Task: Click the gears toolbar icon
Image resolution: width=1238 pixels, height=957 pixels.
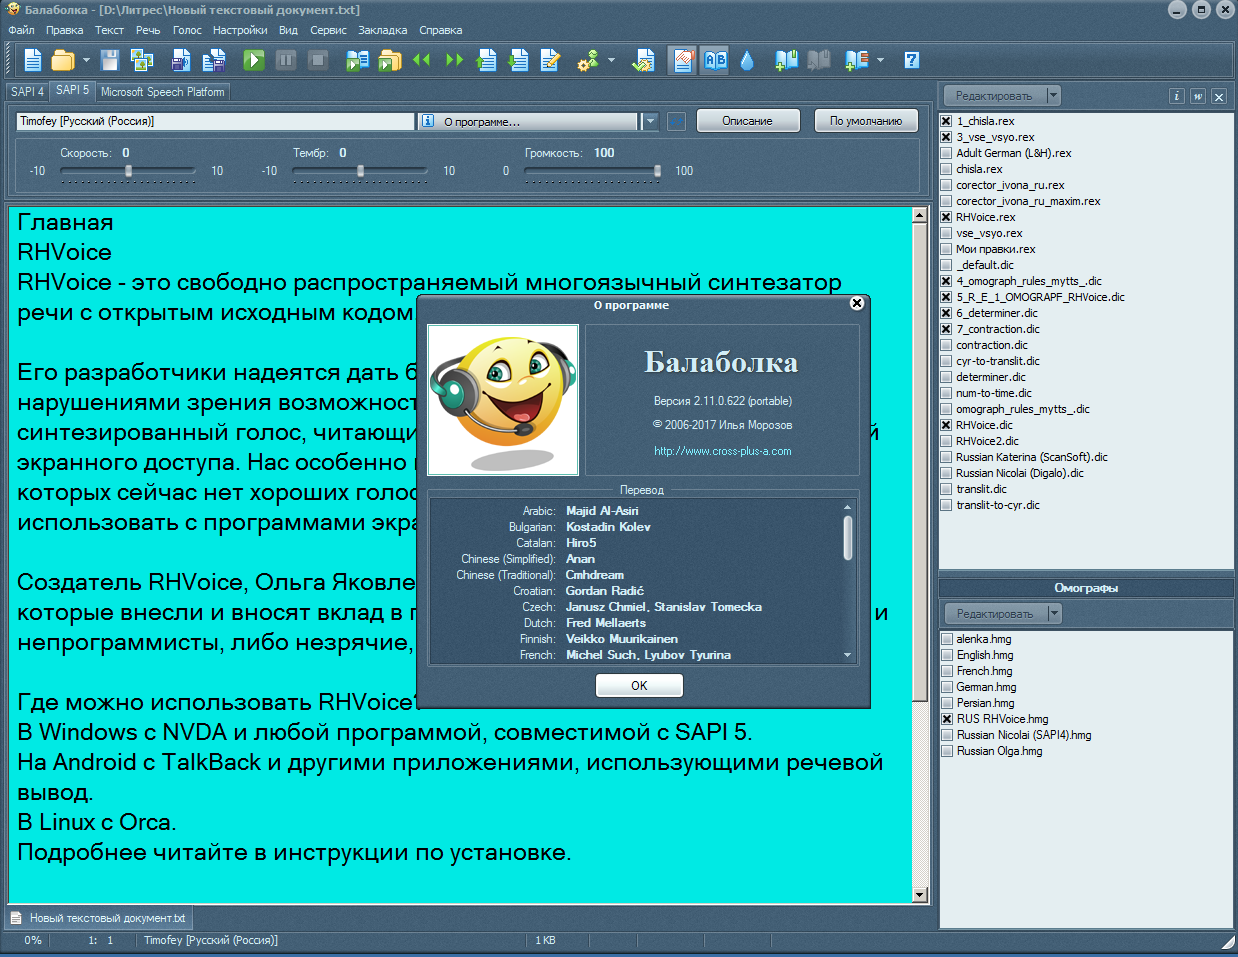Action: pos(588,60)
